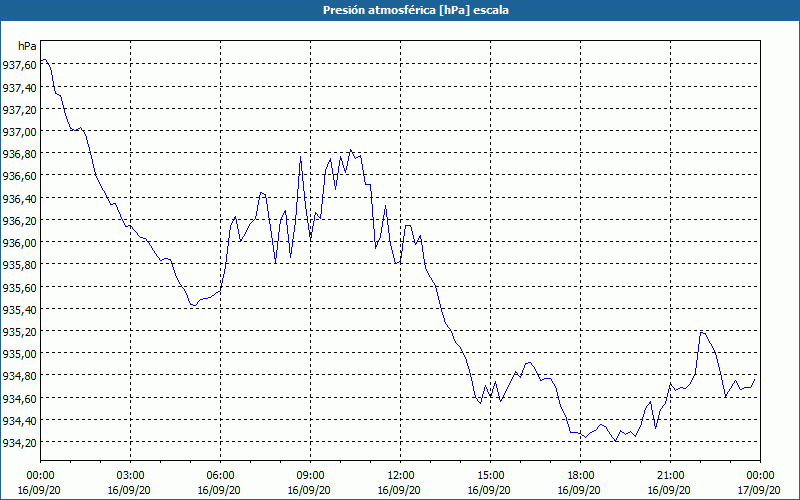Click the 936,40 y-axis label

tap(19, 198)
